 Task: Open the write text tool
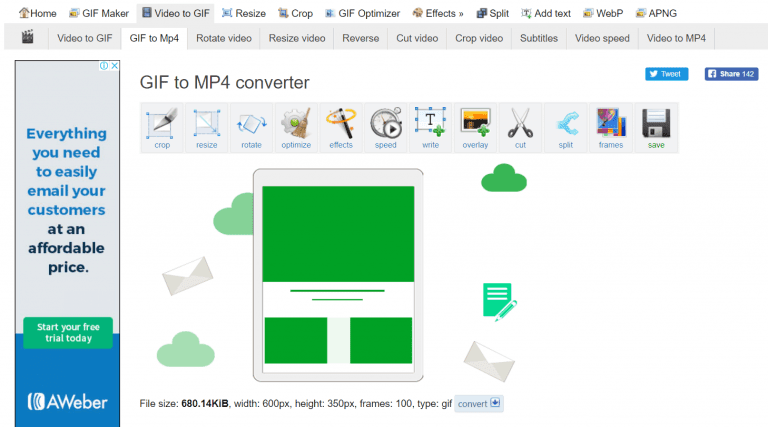click(x=431, y=128)
